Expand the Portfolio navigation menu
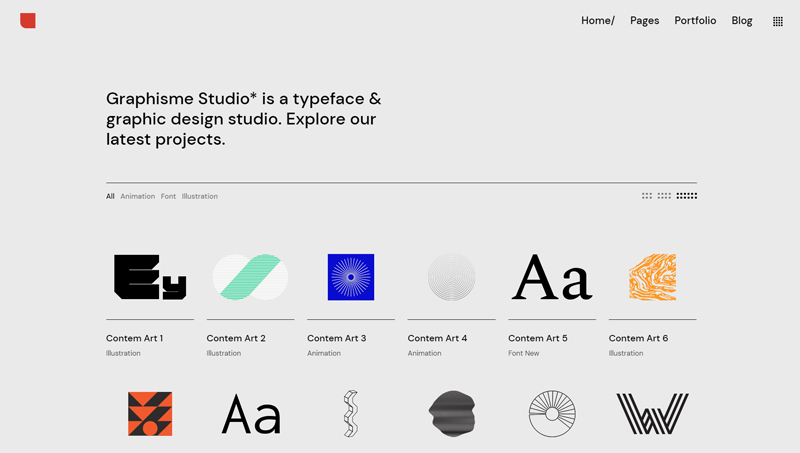The height and width of the screenshot is (453, 800). [695, 21]
